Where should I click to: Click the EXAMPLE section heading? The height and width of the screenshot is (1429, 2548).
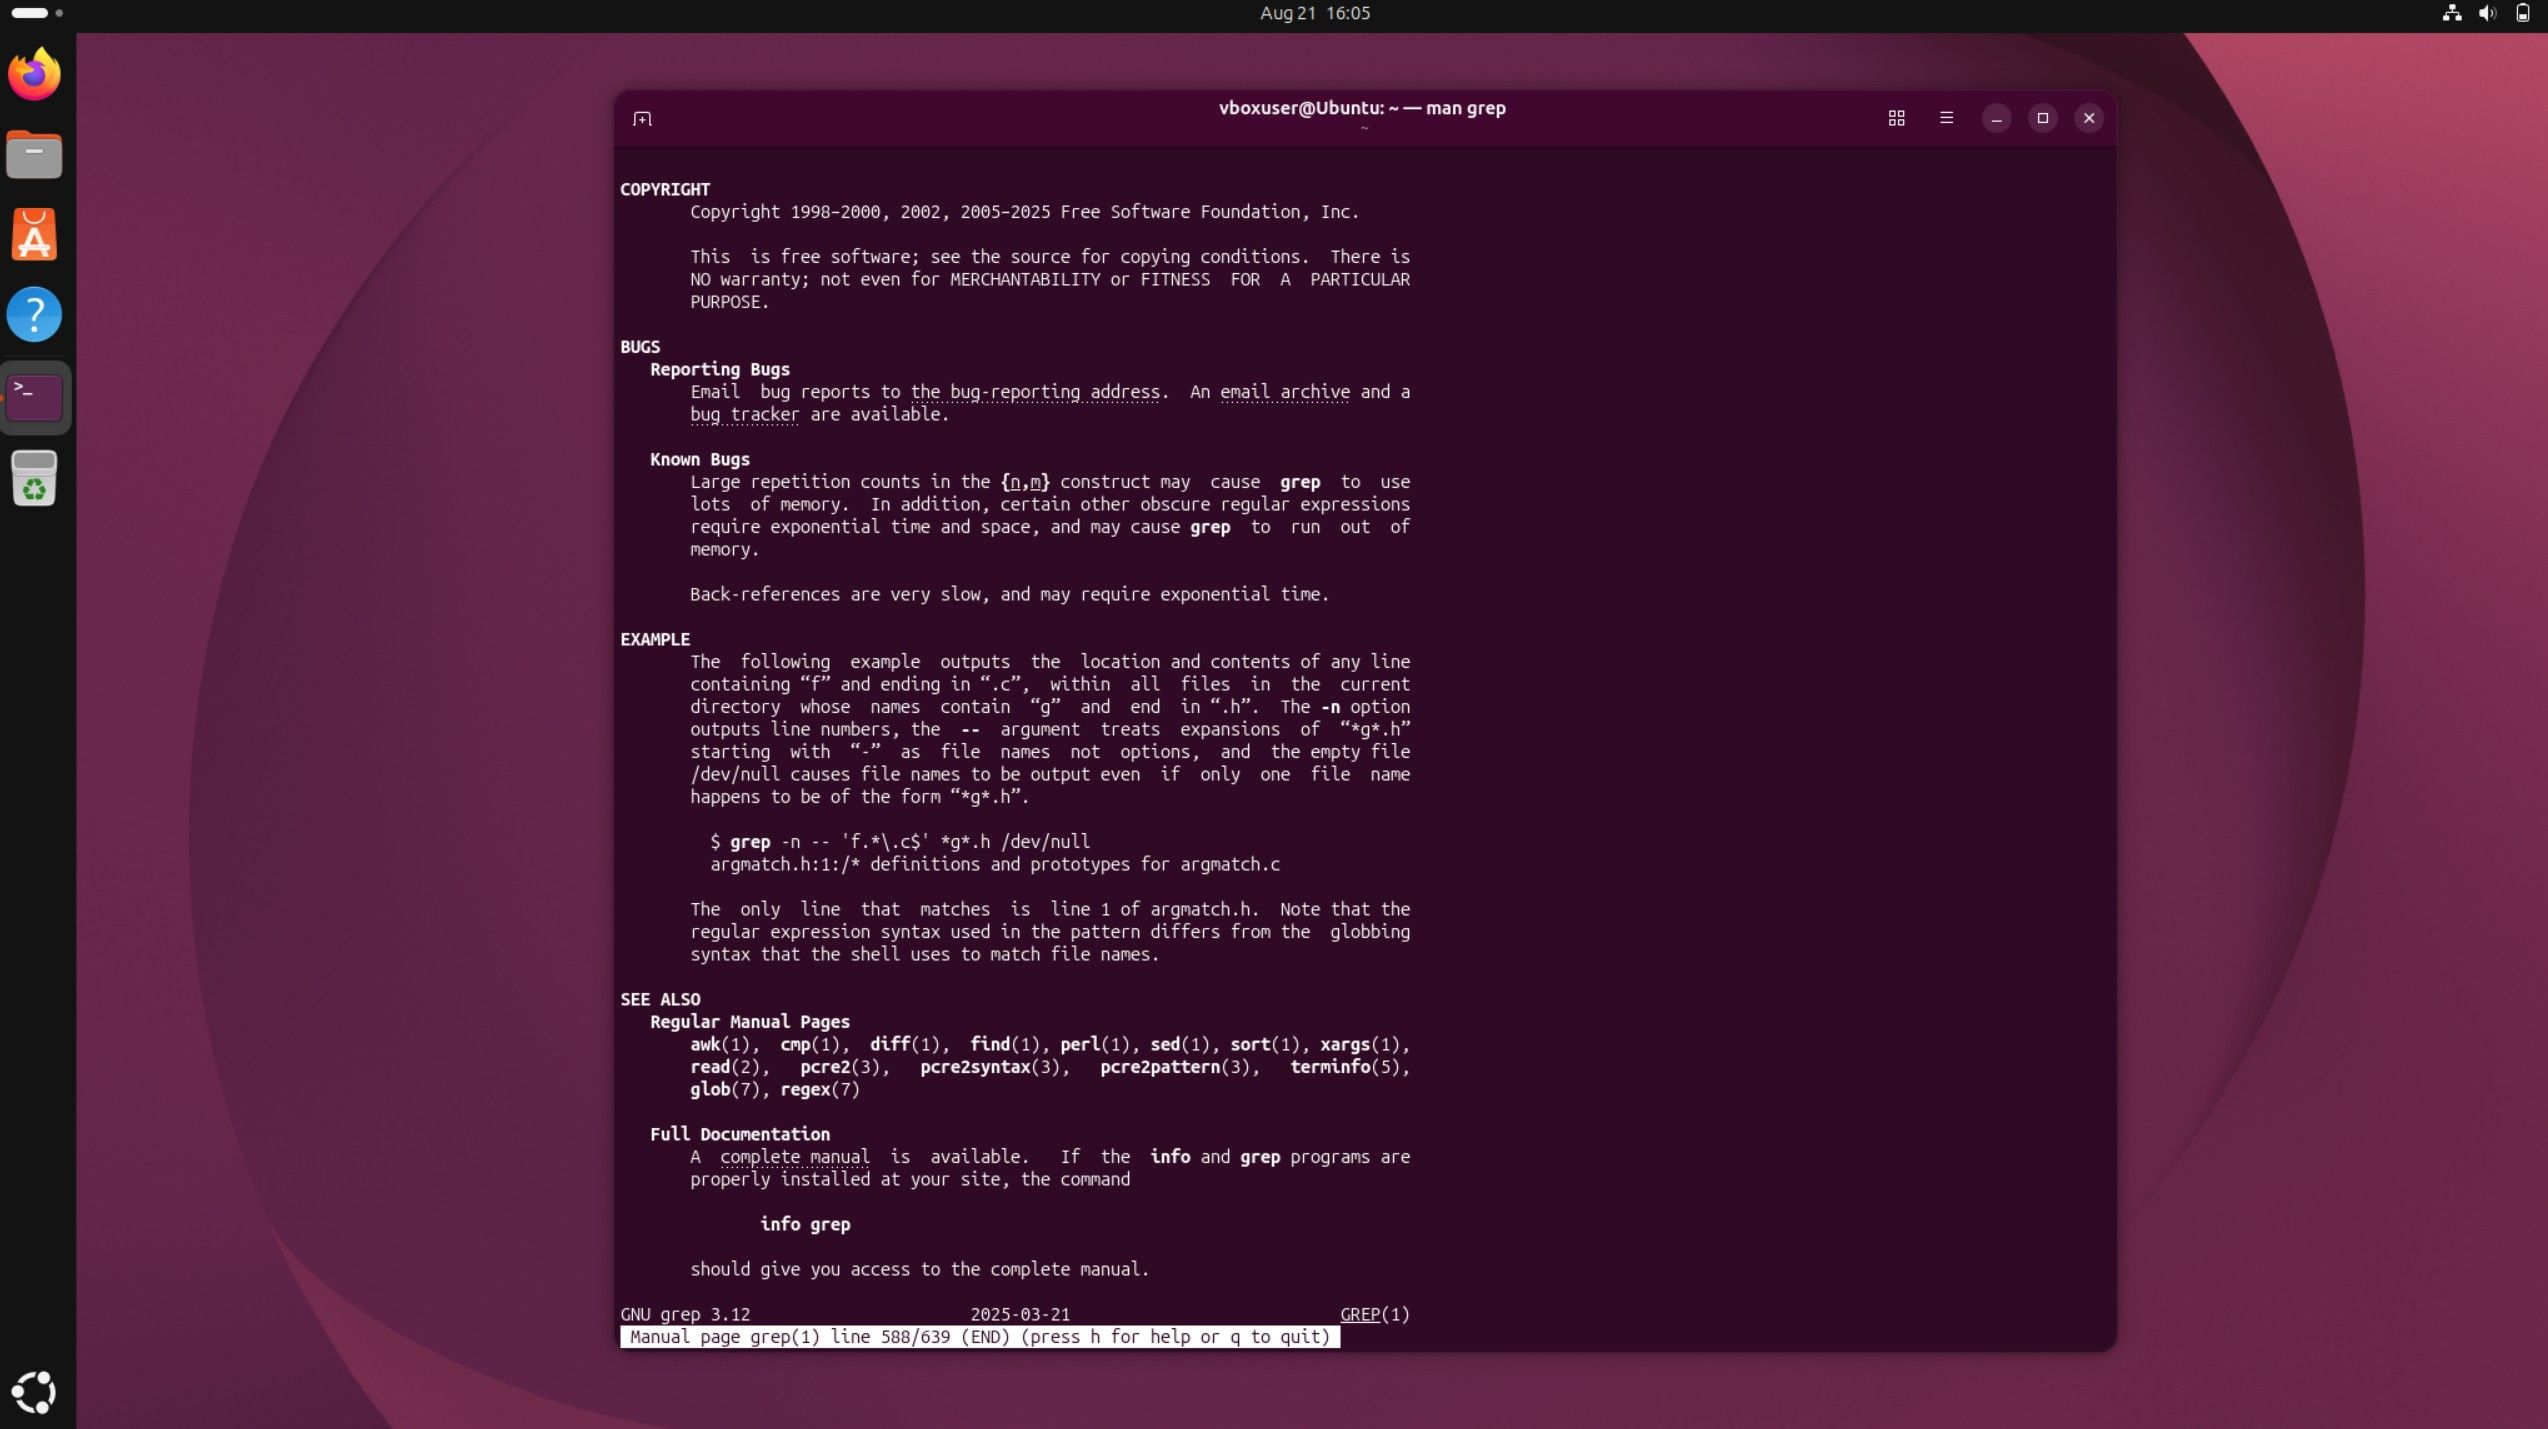[655, 640]
